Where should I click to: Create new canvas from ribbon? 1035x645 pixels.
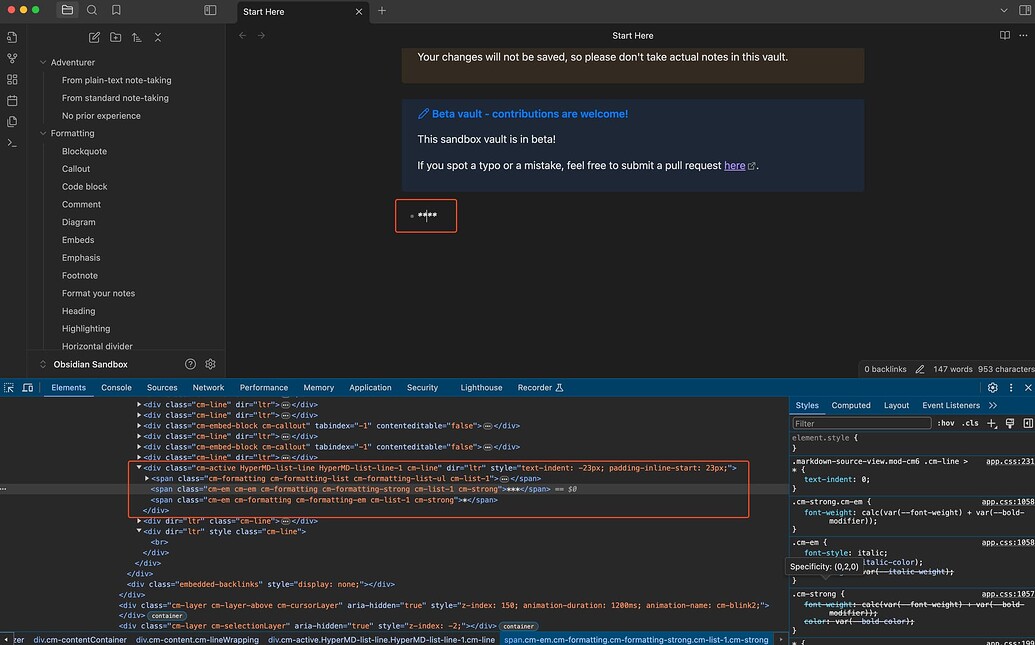click(12, 80)
